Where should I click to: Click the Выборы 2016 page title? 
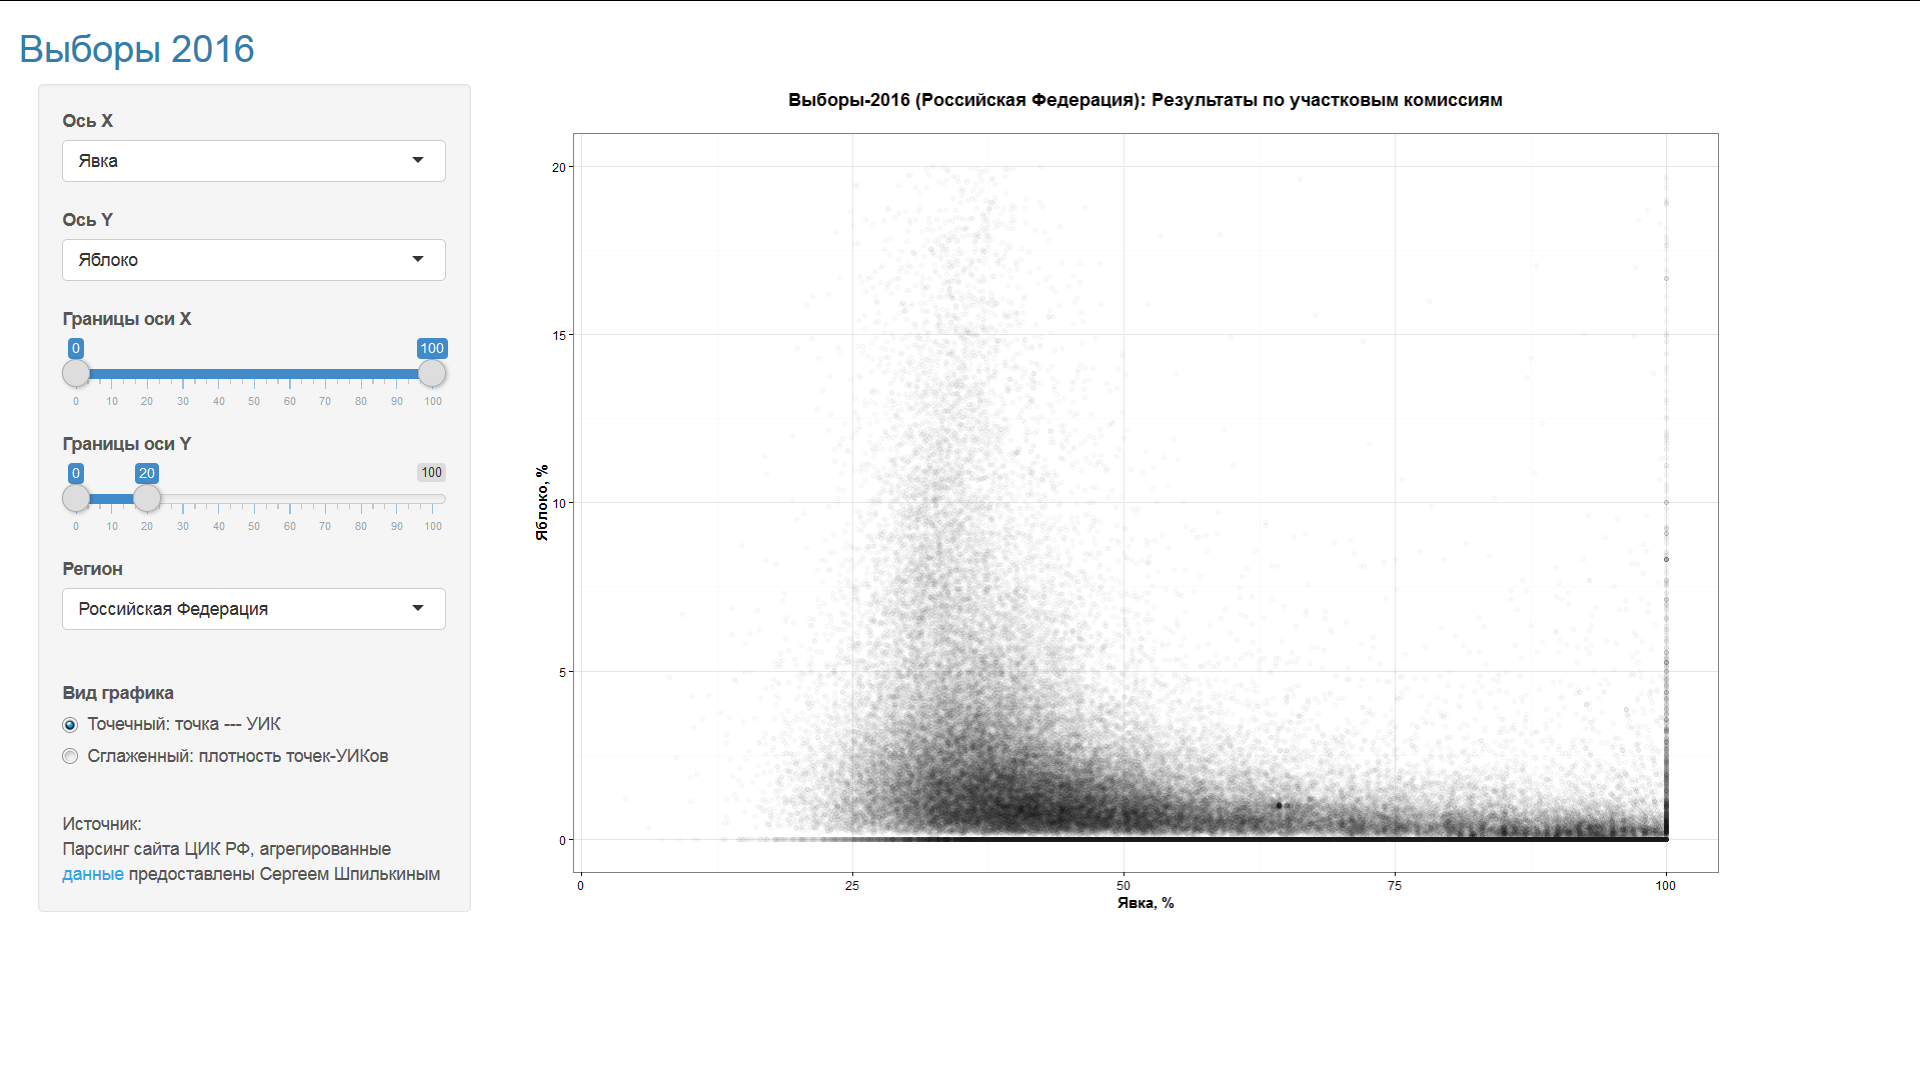coord(137,49)
